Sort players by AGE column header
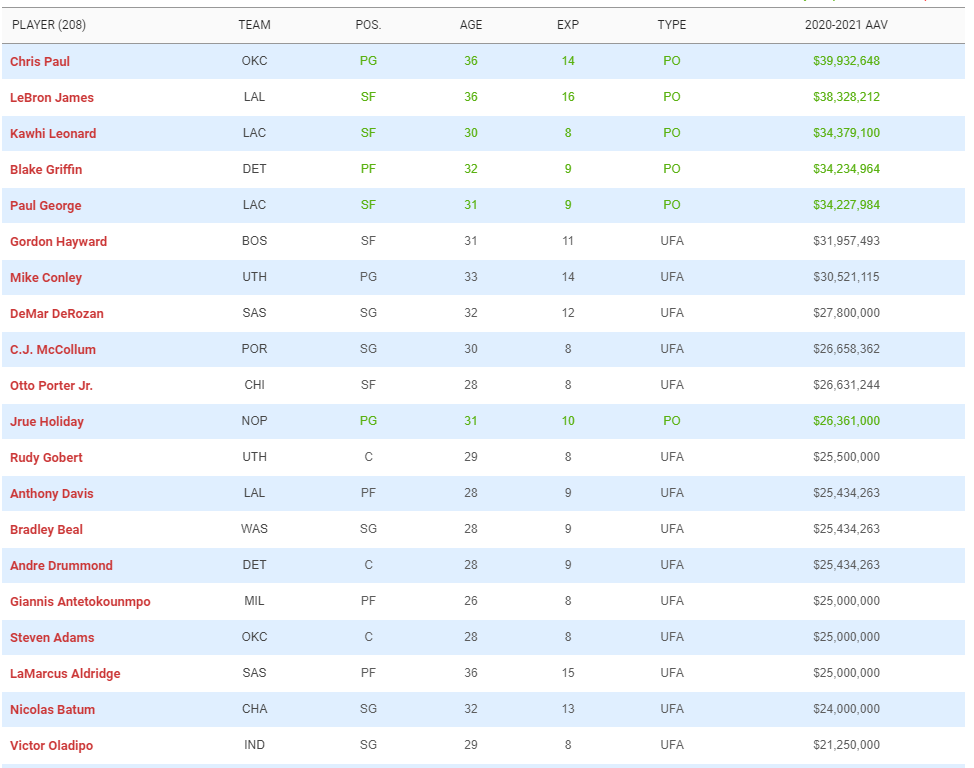974x768 pixels. click(470, 25)
